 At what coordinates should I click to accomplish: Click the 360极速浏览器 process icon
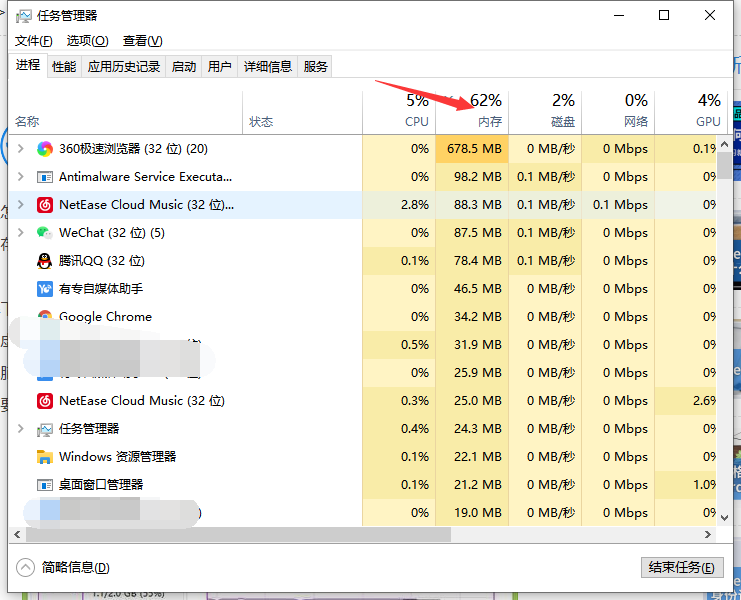pos(45,149)
